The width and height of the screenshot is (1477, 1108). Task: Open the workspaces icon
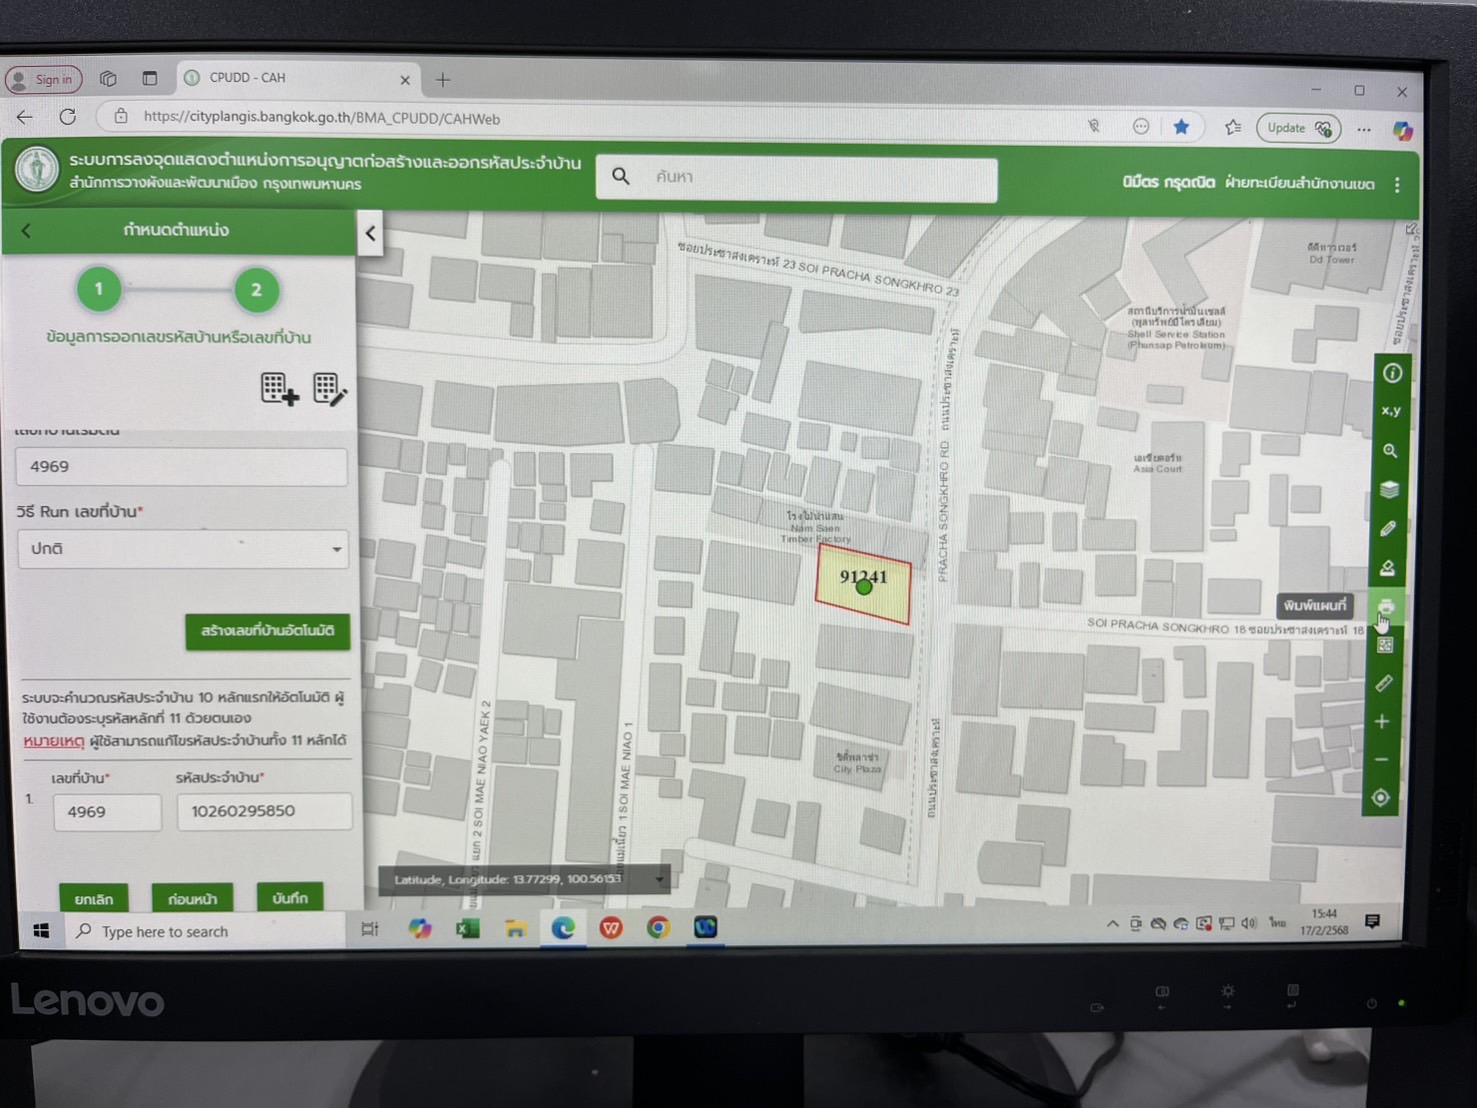pyautogui.click(x=108, y=78)
